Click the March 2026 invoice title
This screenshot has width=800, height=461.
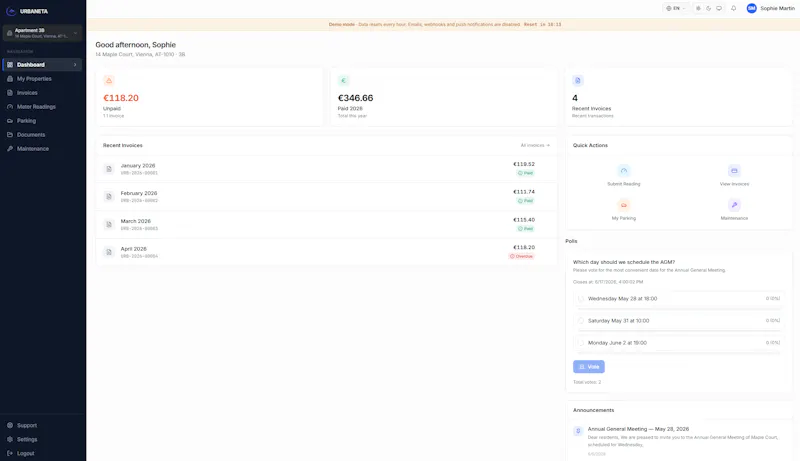[x=136, y=221]
